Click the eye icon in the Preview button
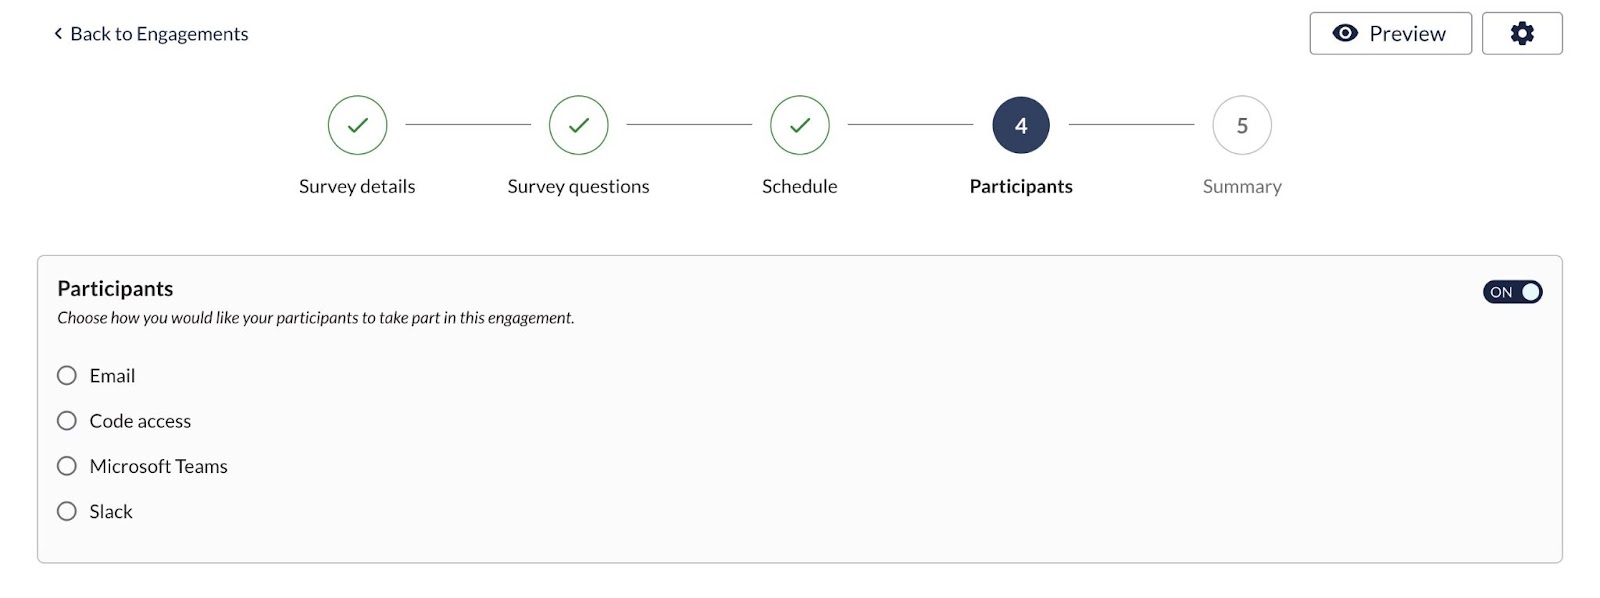The image size is (1600, 598). 1345,33
